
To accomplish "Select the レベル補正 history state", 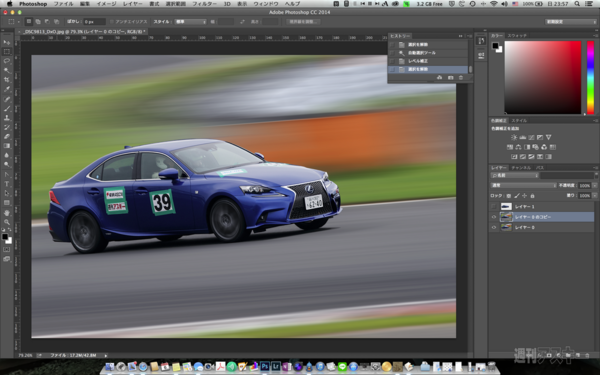I will point(428,61).
